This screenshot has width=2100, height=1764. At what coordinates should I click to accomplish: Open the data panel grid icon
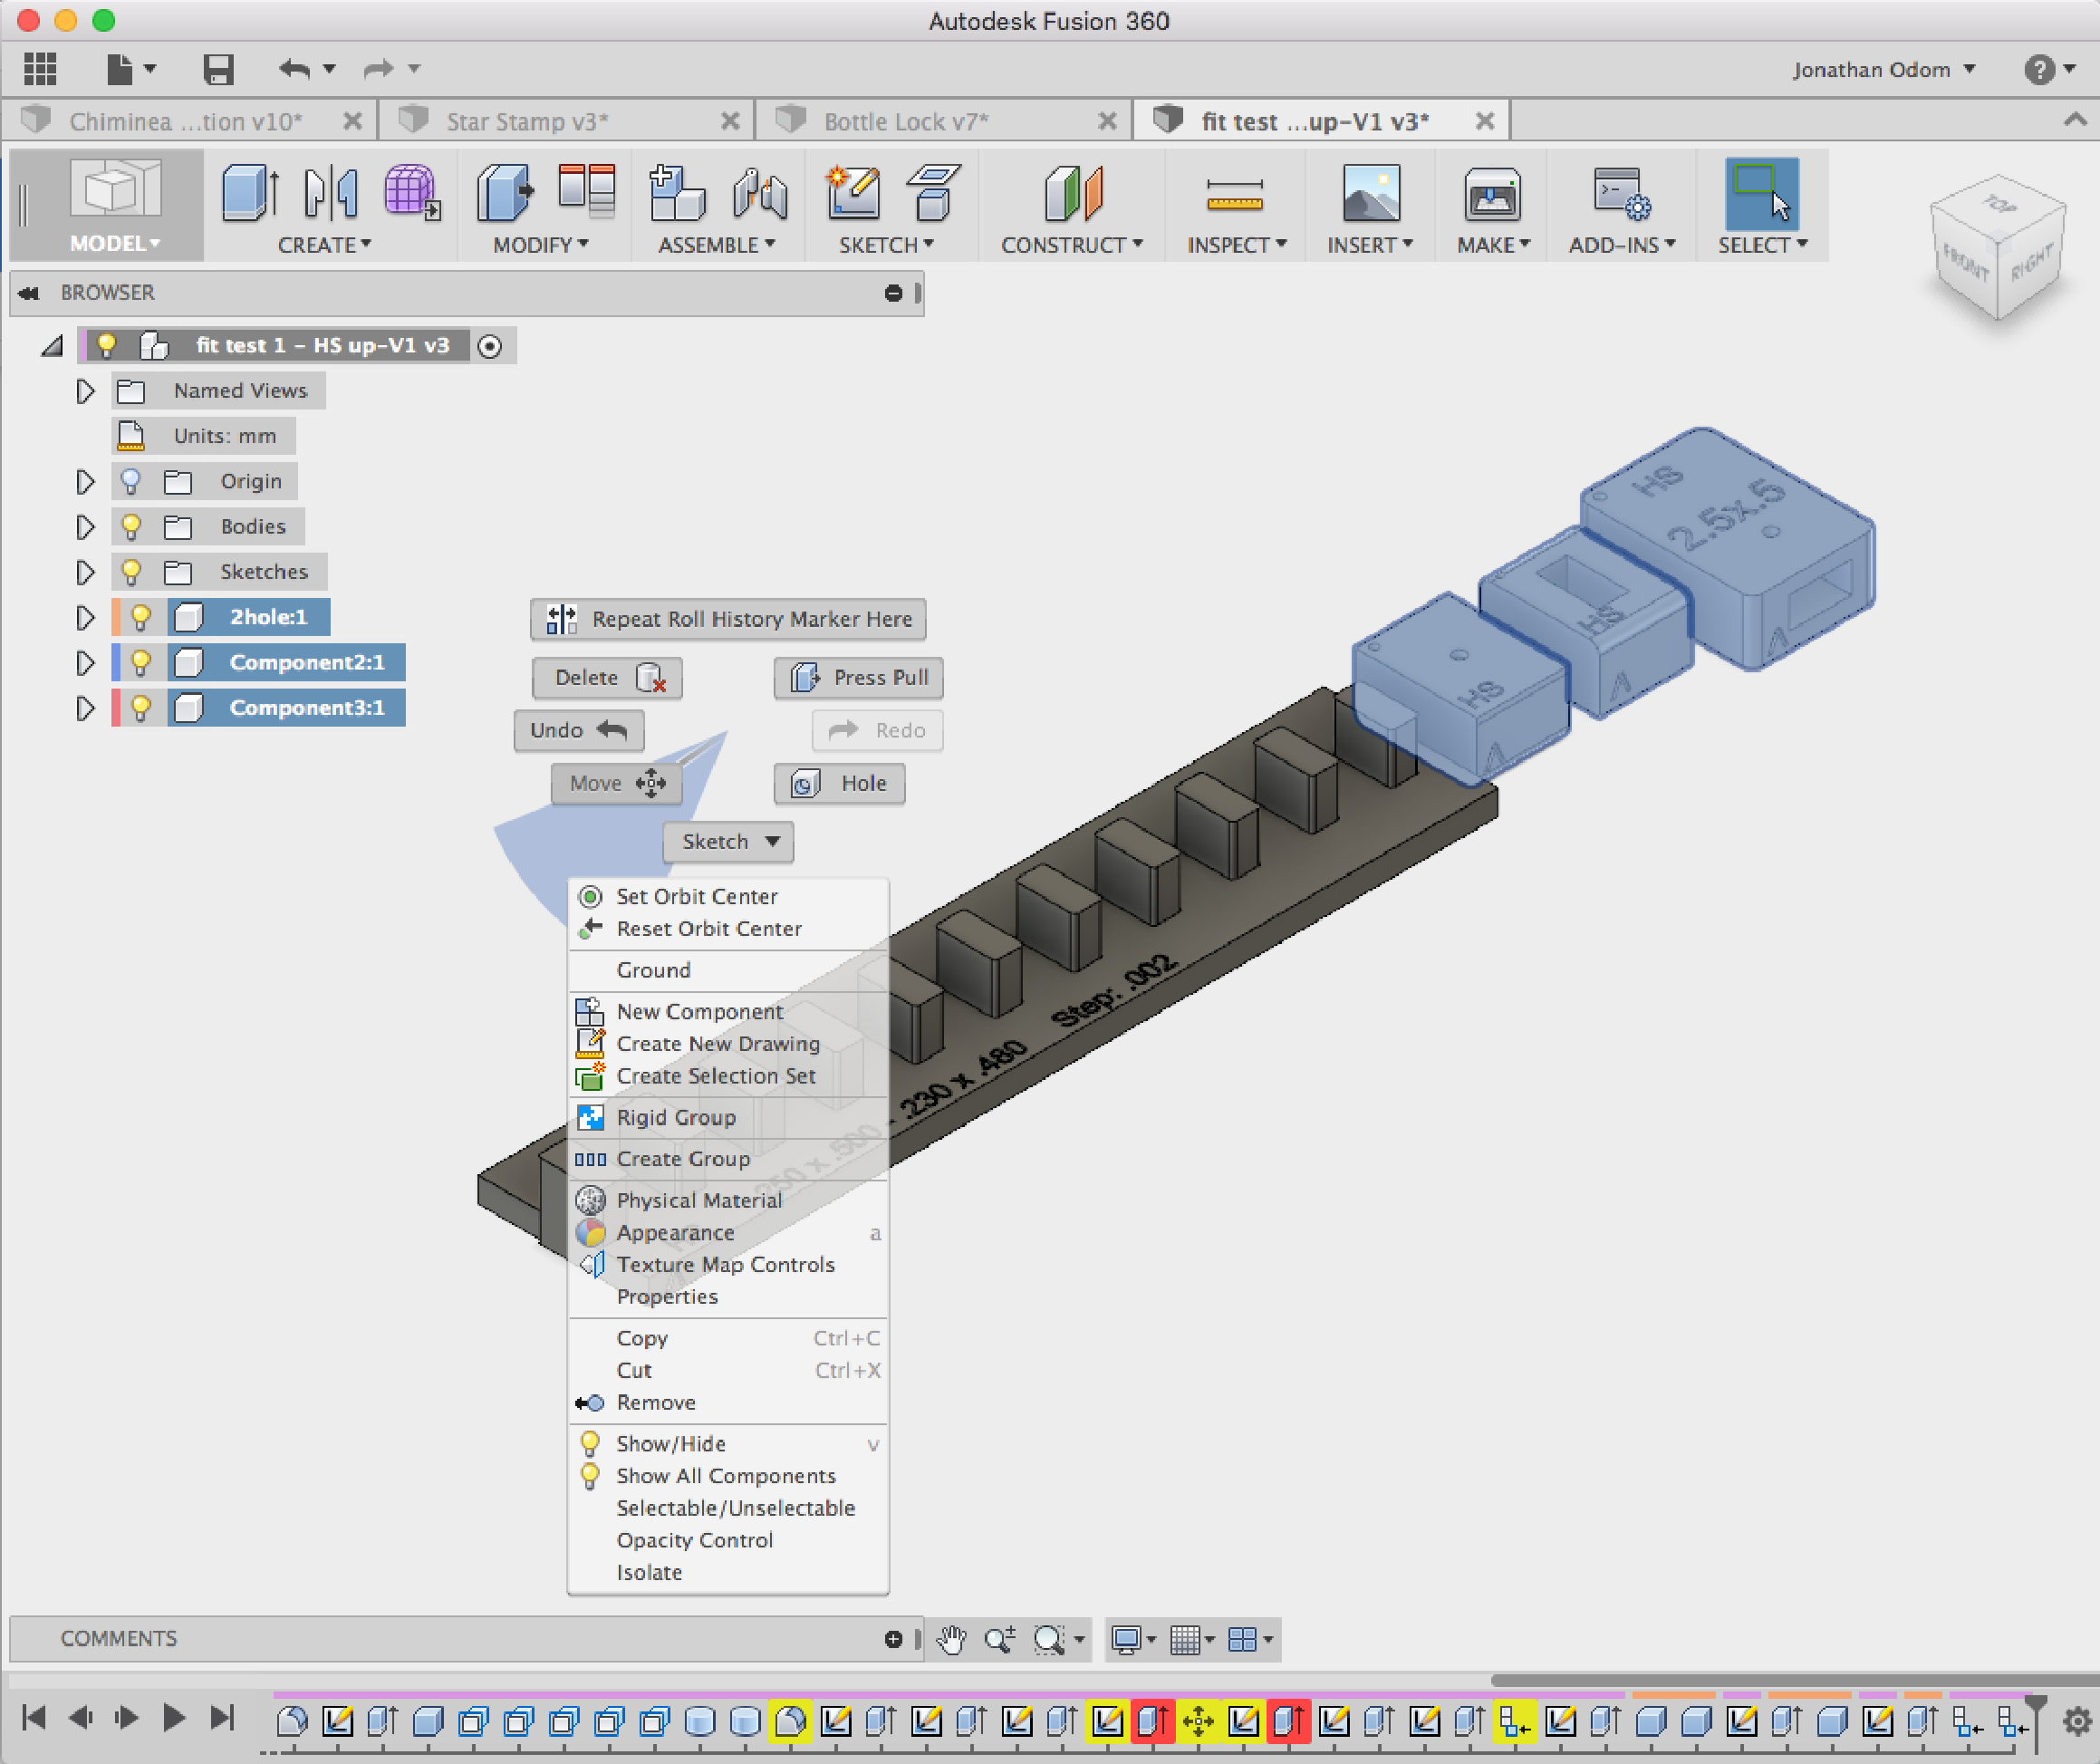40,69
